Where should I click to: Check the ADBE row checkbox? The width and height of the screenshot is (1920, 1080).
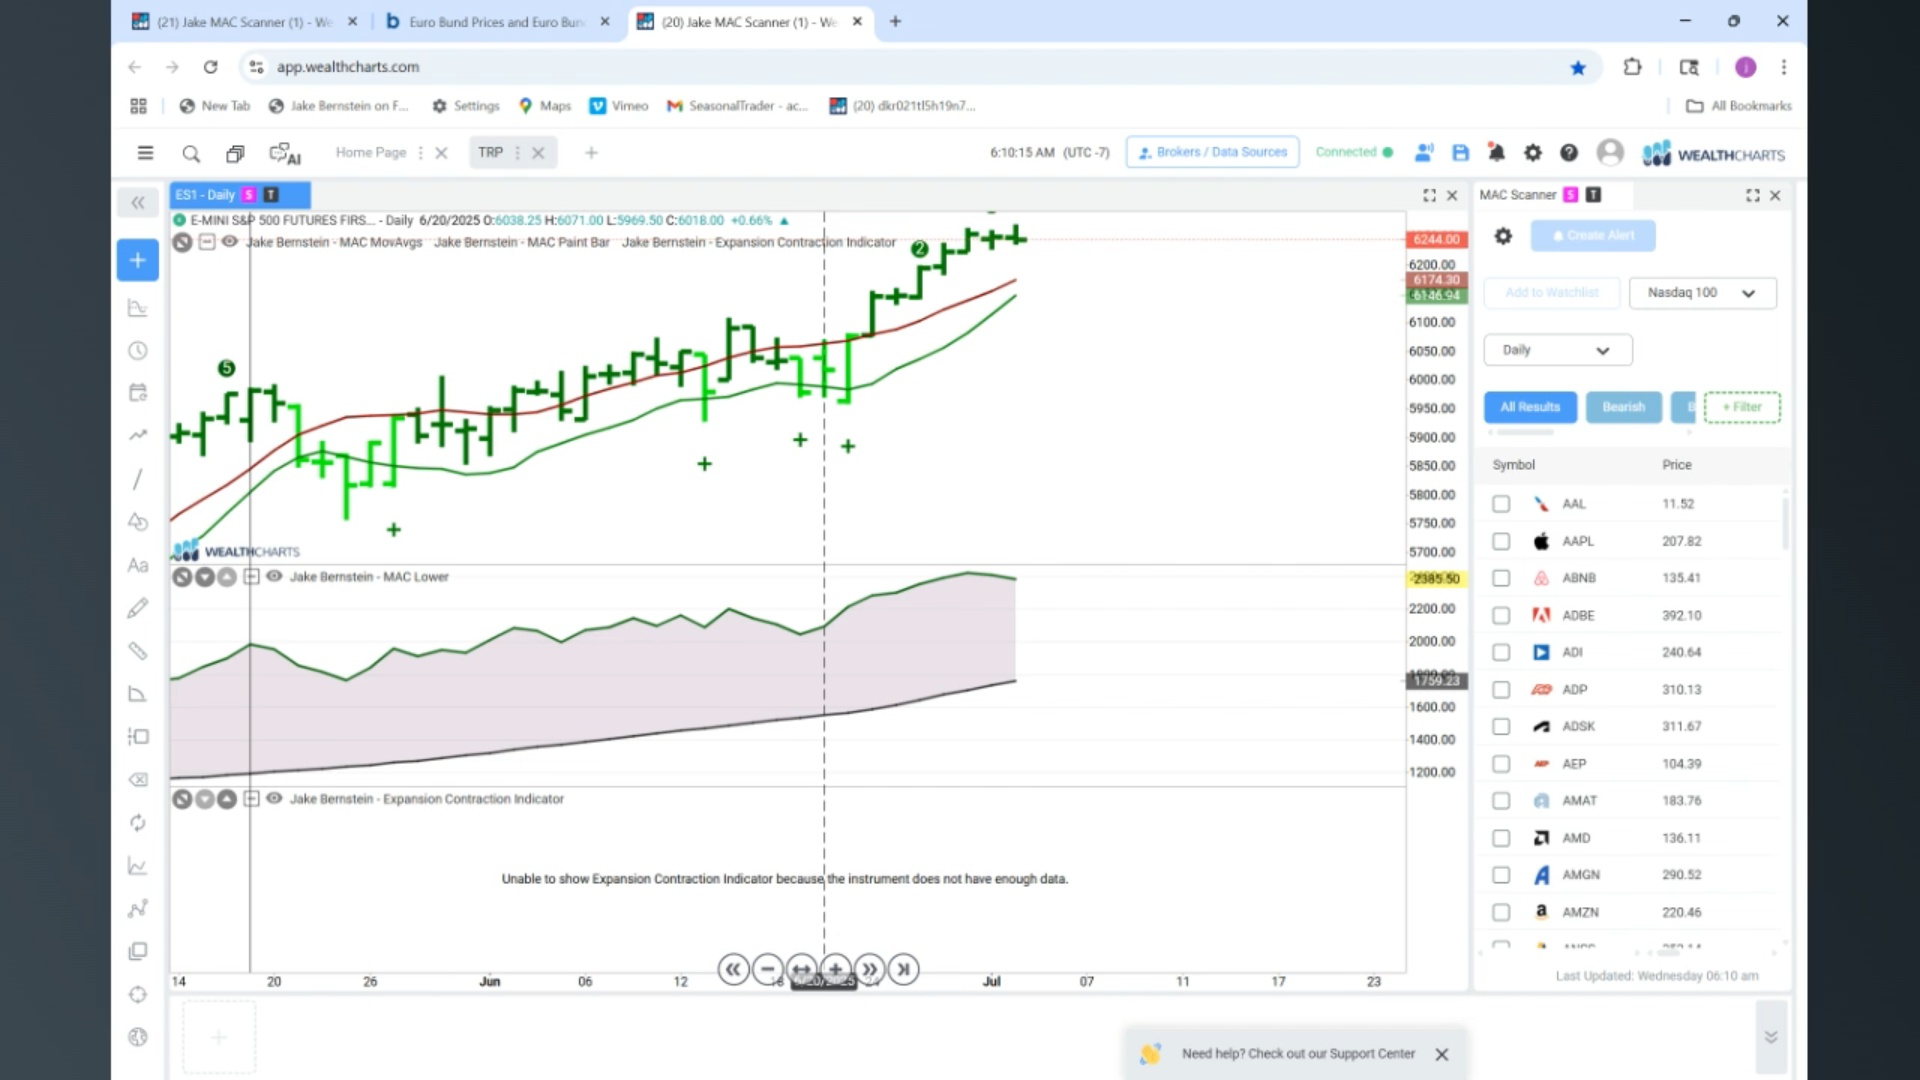(1501, 616)
